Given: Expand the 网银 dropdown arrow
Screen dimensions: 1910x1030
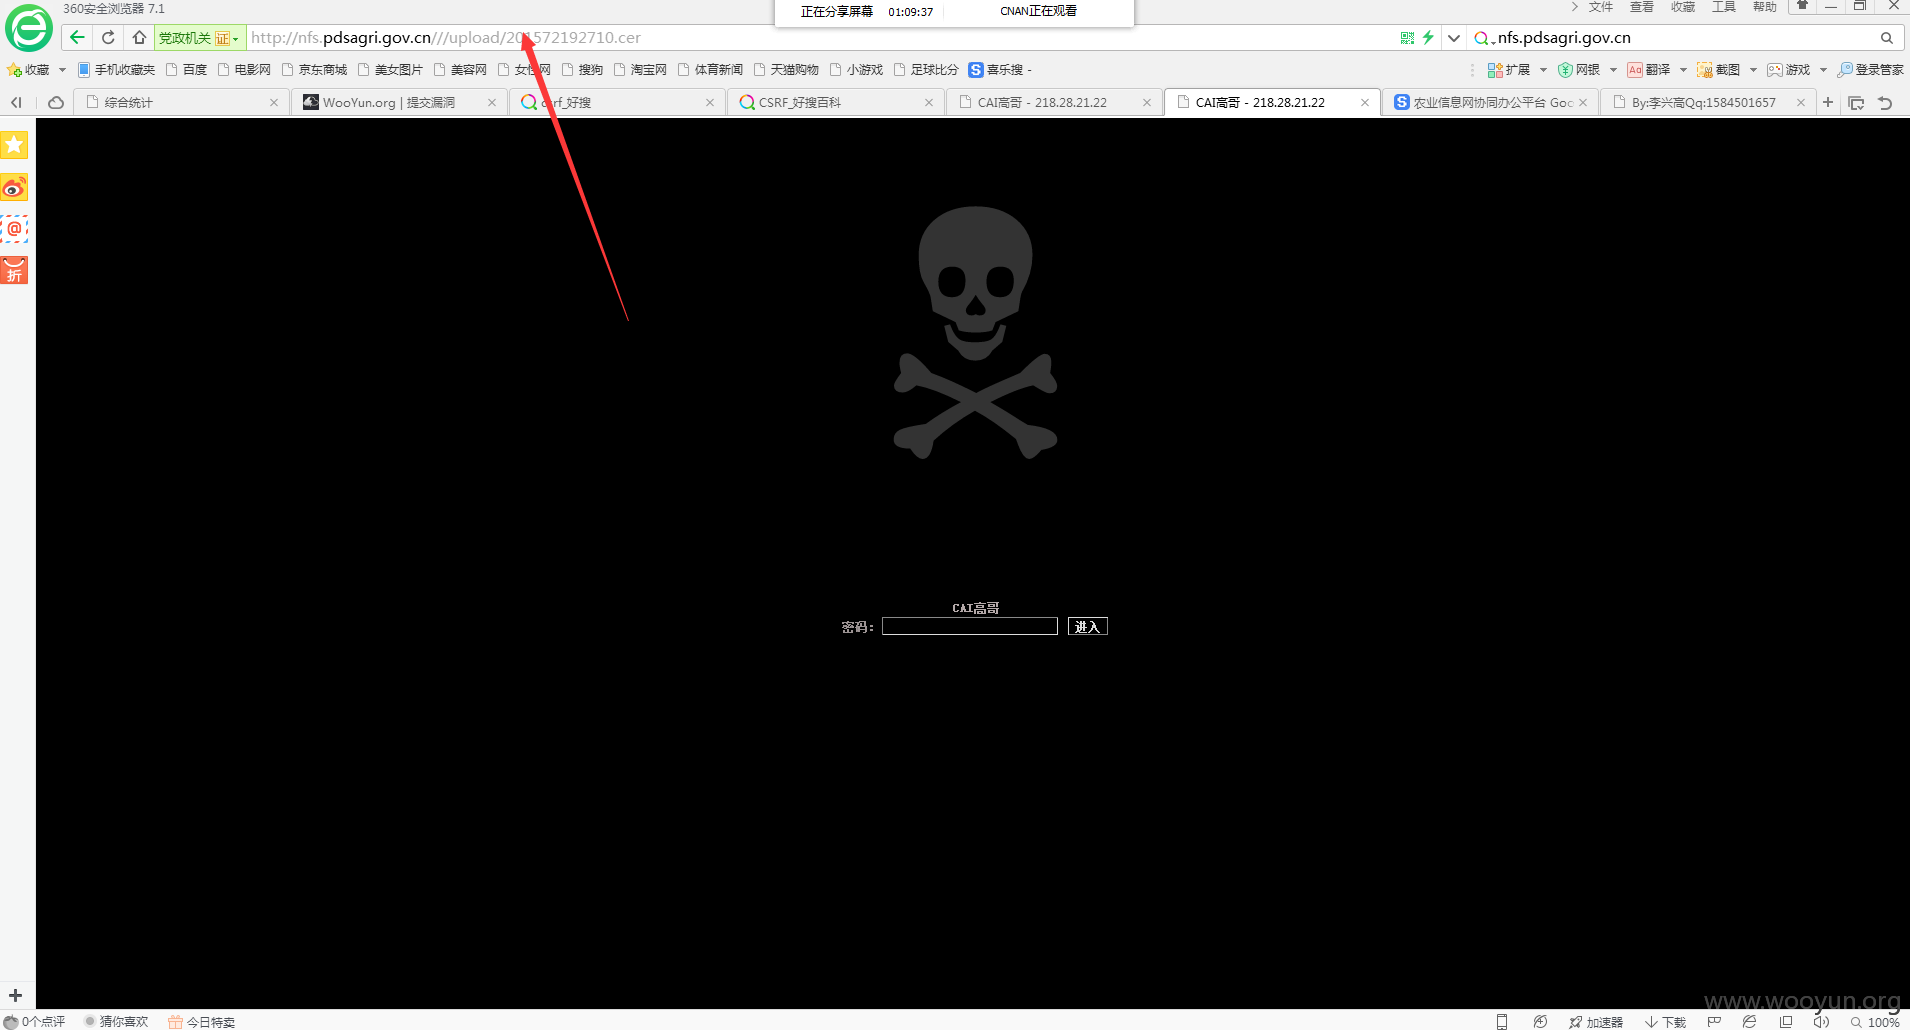Looking at the screenshot, I should click(1613, 70).
